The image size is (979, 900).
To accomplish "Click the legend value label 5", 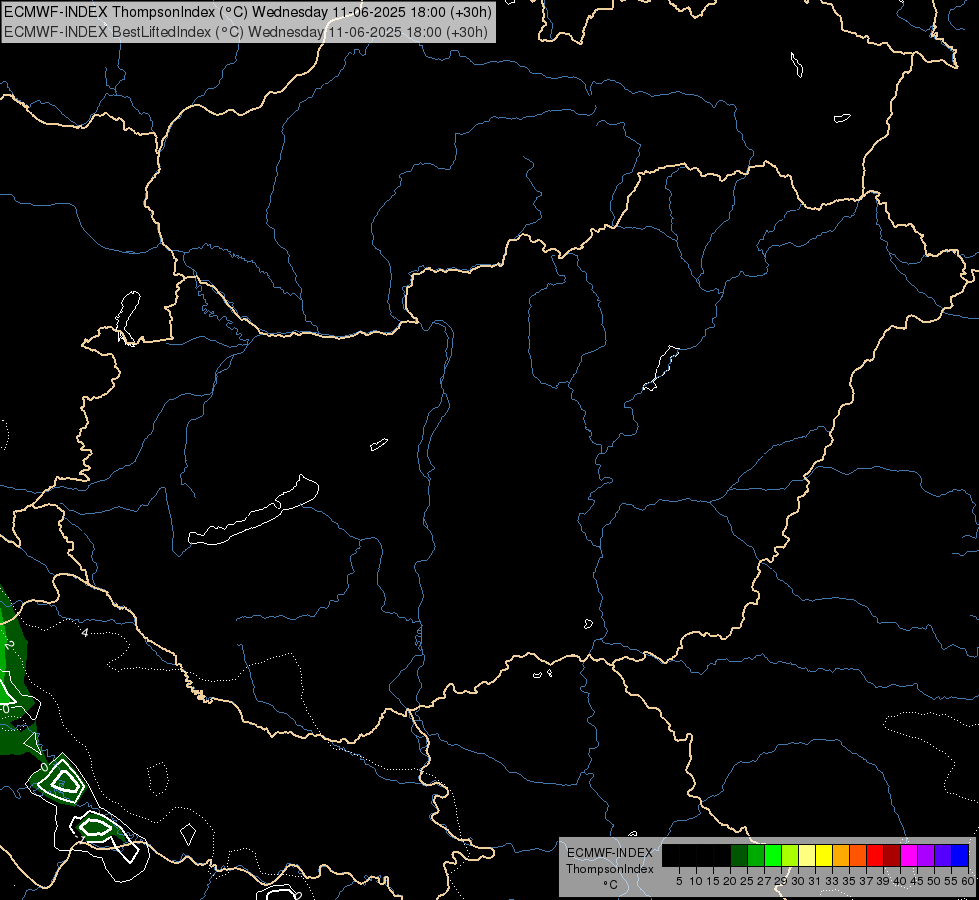I will 679,881.
